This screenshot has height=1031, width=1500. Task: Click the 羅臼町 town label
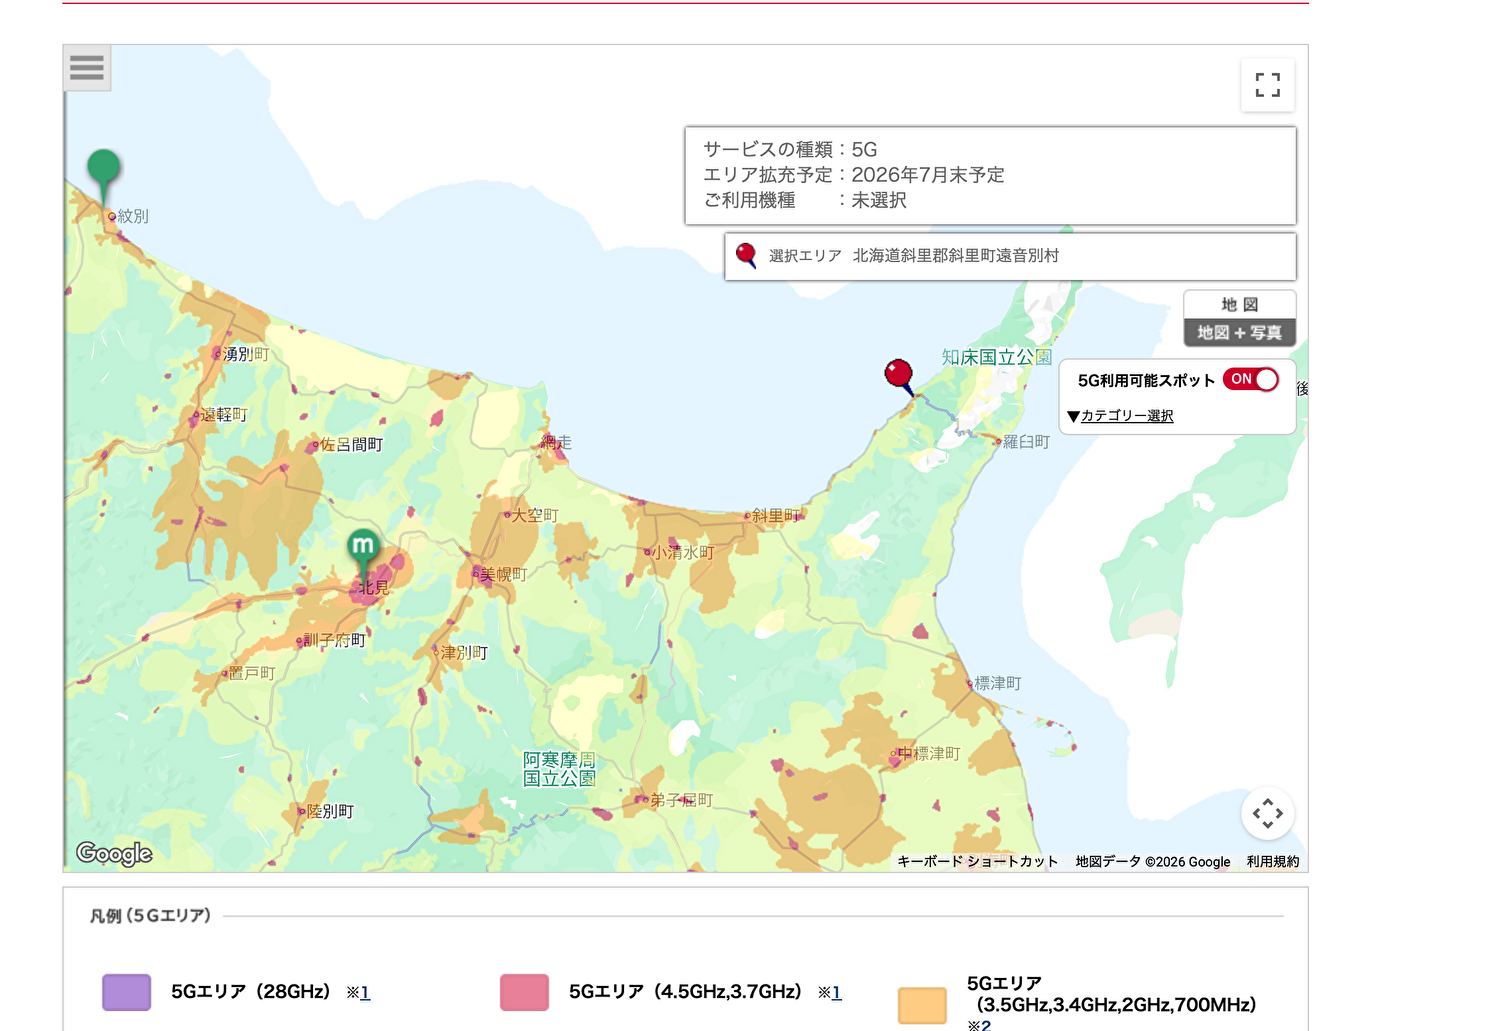click(x=1026, y=441)
